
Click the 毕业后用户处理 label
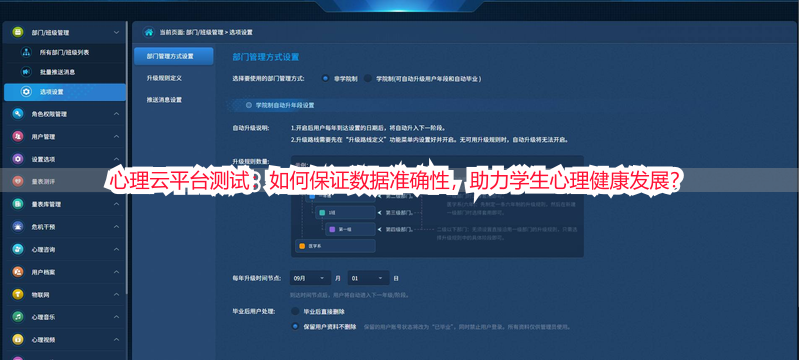(x=254, y=311)
